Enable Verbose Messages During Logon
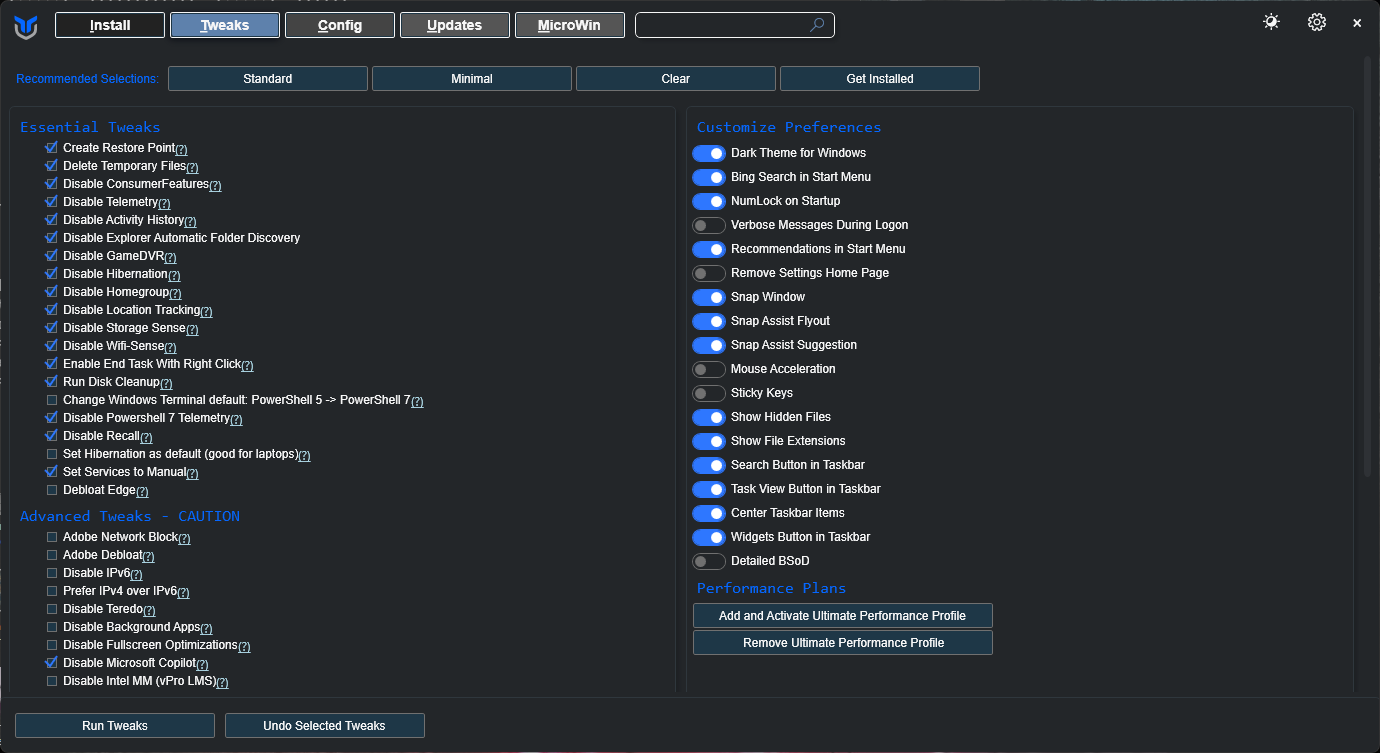This screenshot has height=753, width=1380. click(x=709, y=225)
